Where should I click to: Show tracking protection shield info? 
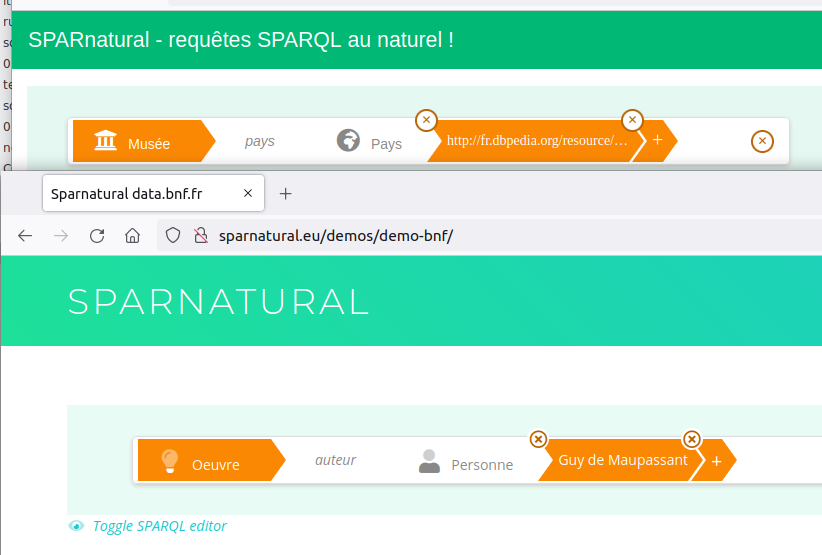click(173, 236)
